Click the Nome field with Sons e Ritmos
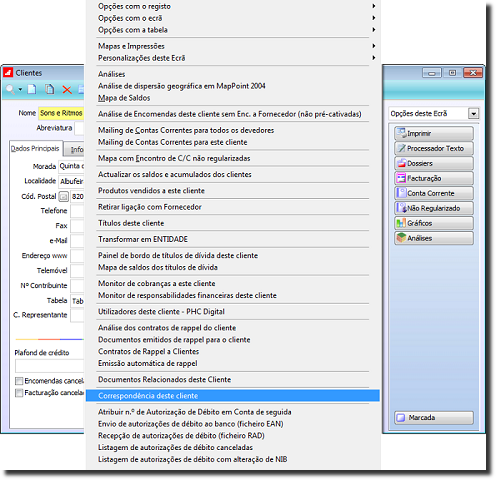 pyautogui.click(x=61, y=113)
